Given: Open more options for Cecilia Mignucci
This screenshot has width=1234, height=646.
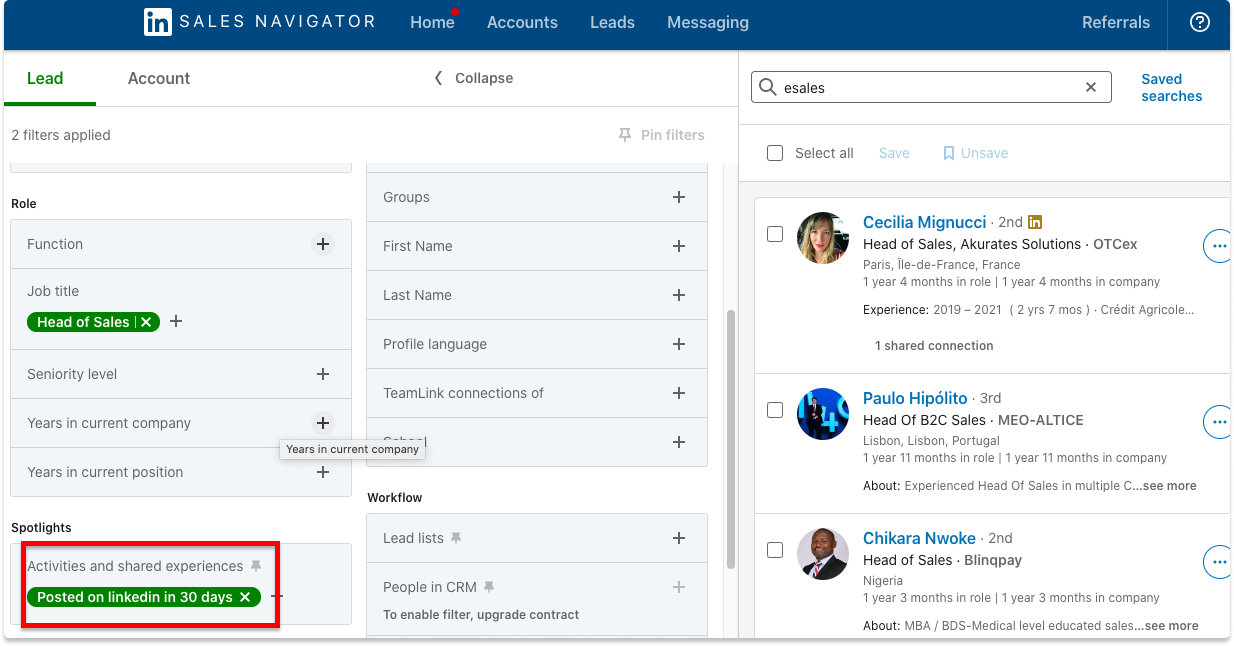Looking at the screenshot, I should (1218, 245).
